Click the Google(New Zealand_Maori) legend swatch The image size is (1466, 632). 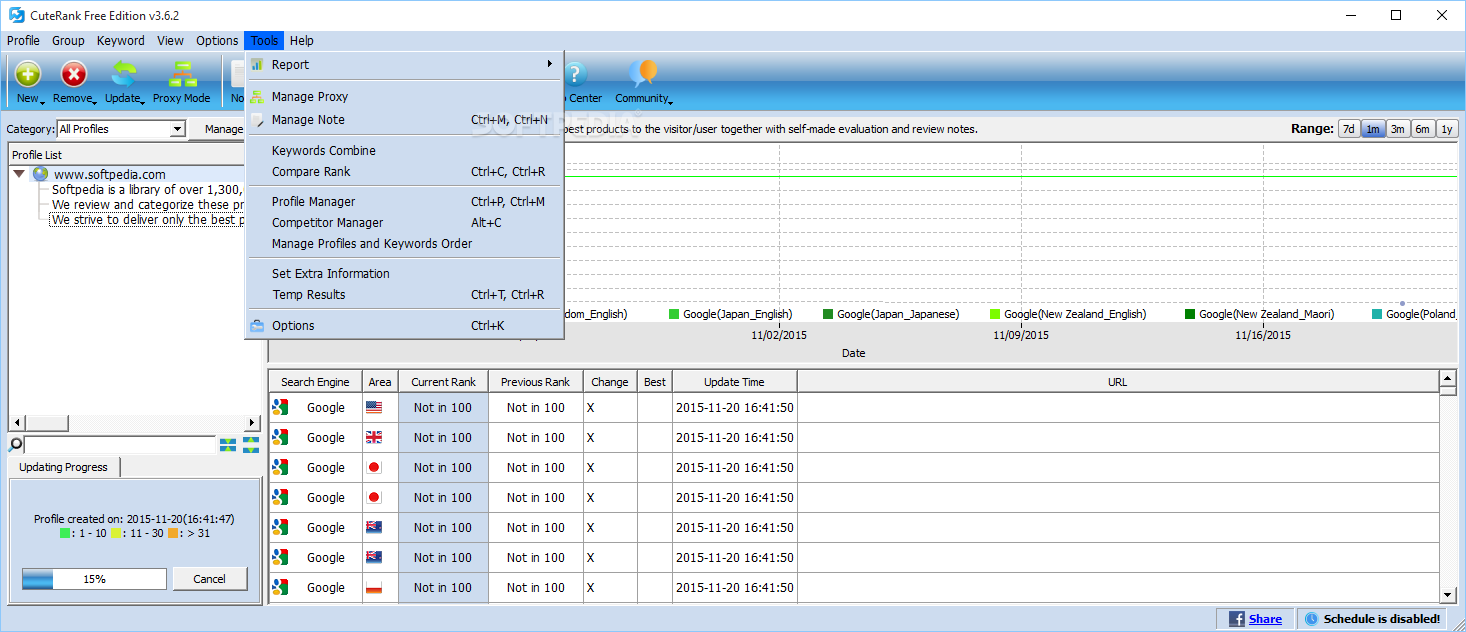pos(1190,314)
